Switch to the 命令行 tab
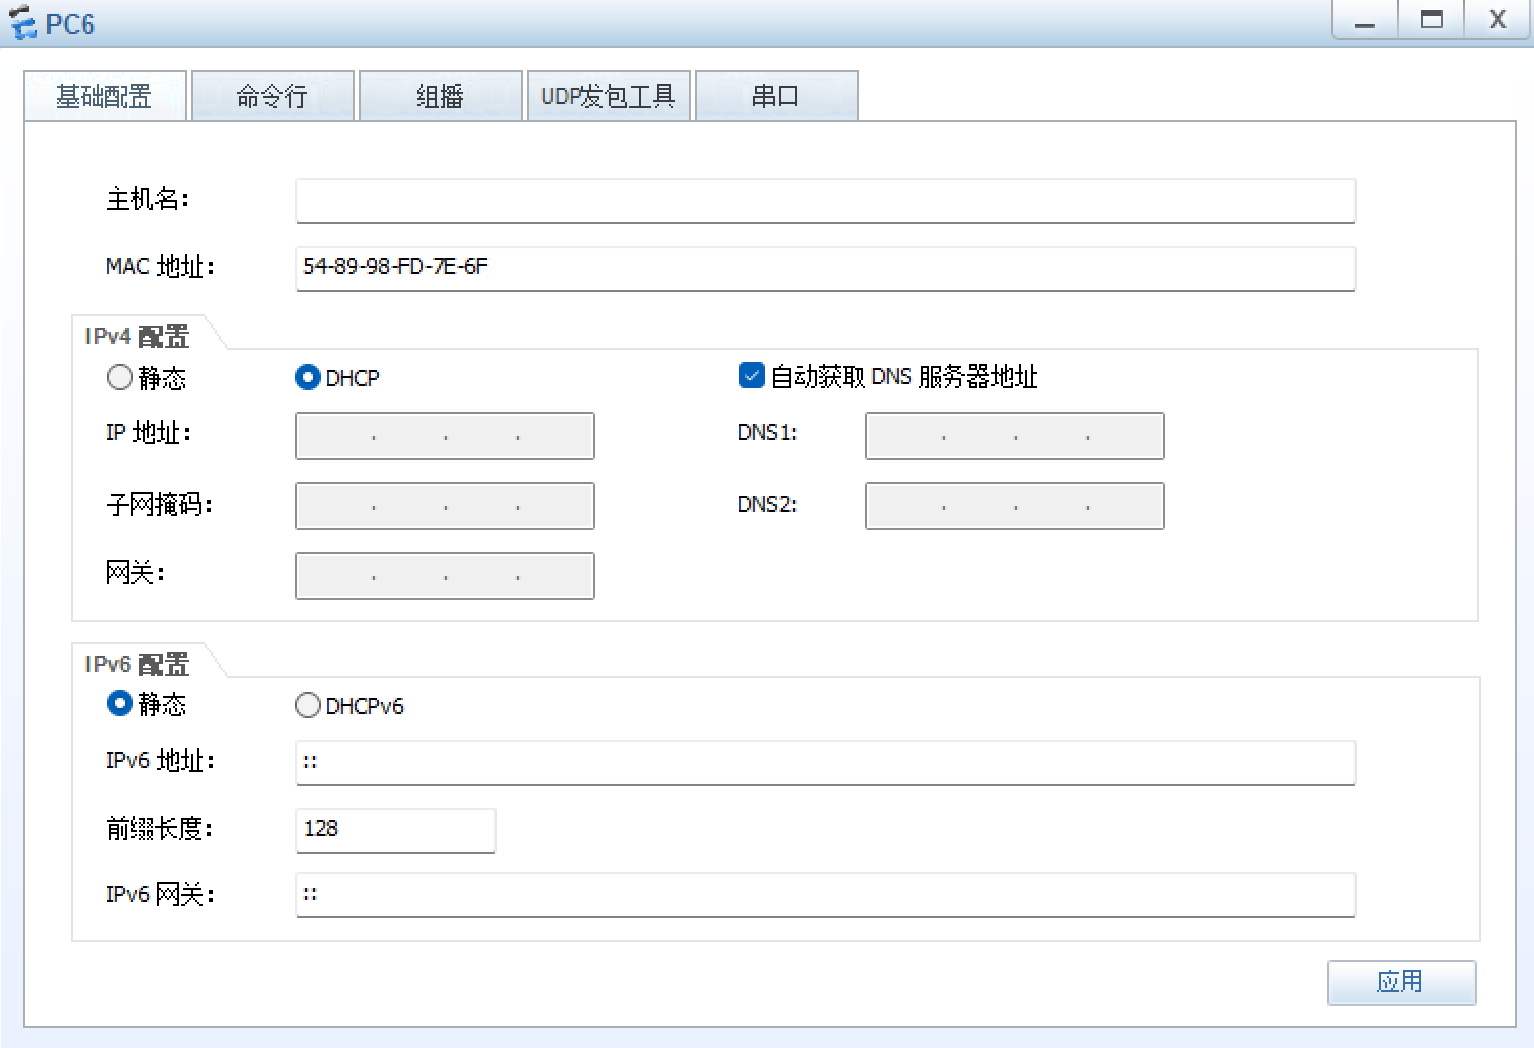This screenshot has width=1534, height=1048. pyautogui.click(x=272, y=95)
